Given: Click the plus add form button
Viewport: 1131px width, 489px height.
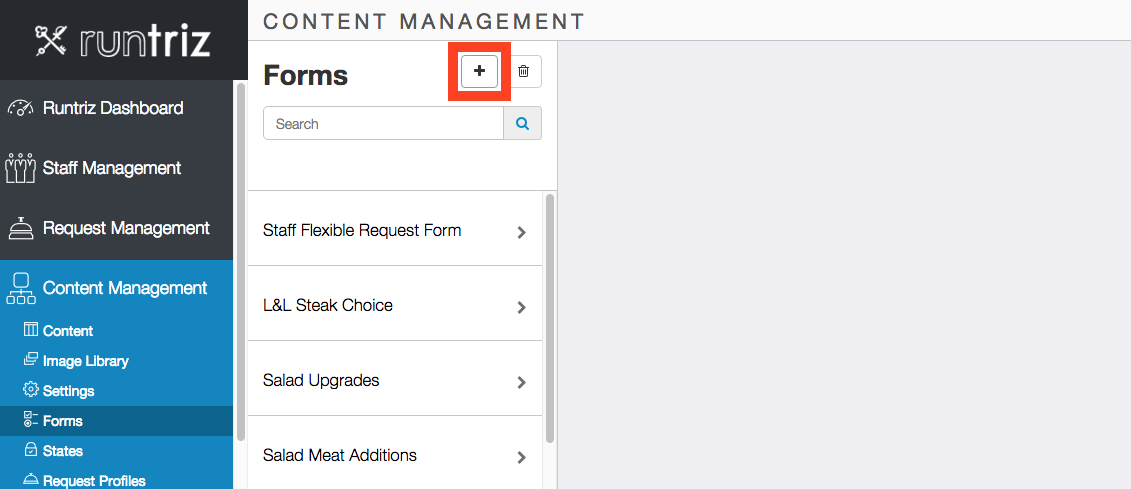Looking at the screenshot, I should [480, 71].
